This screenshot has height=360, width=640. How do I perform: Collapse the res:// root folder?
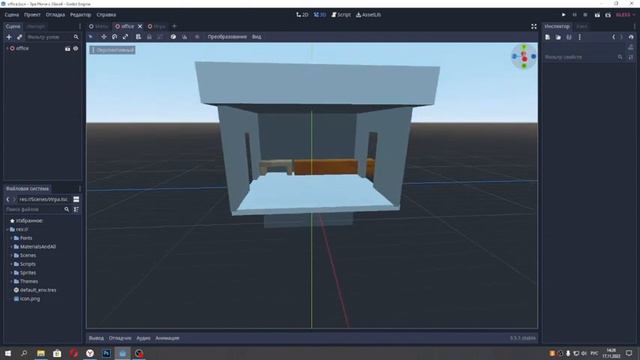(x=7, y=229)
